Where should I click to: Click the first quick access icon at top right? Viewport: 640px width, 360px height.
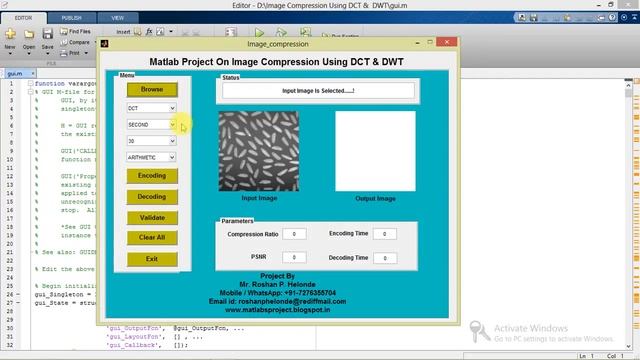tap(522, 18)
